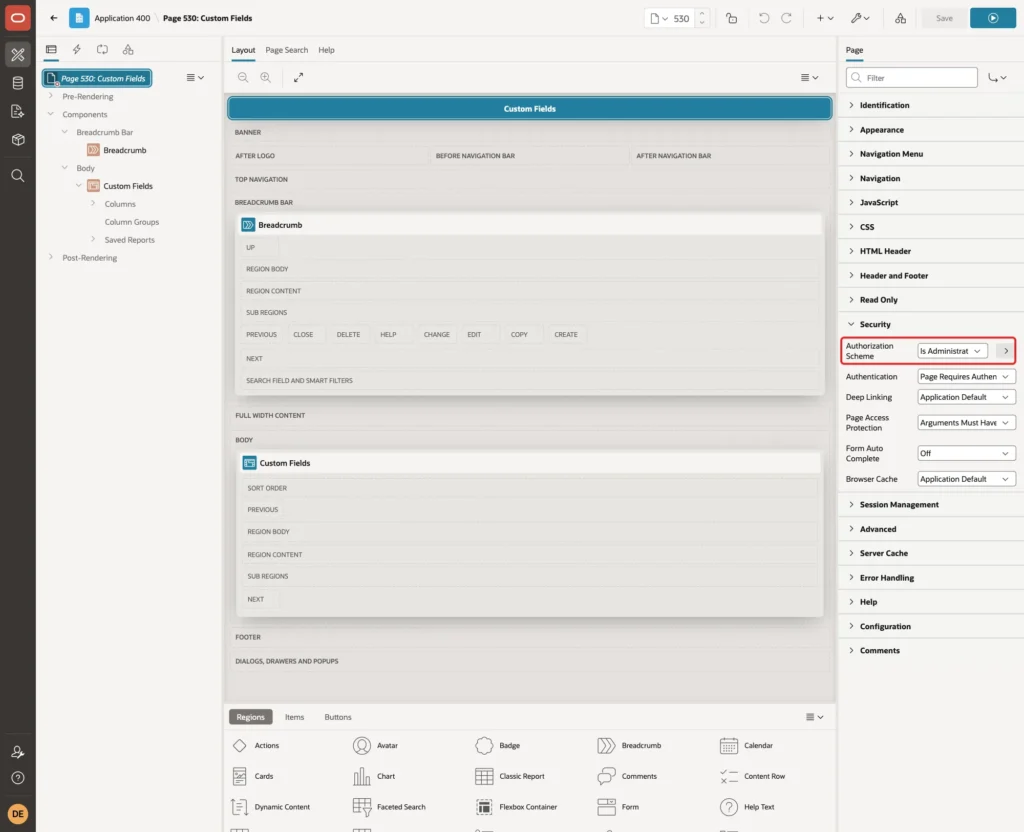Run the page with the play button
Screen dimensions: 1024x832
click(x=993, y=18)
